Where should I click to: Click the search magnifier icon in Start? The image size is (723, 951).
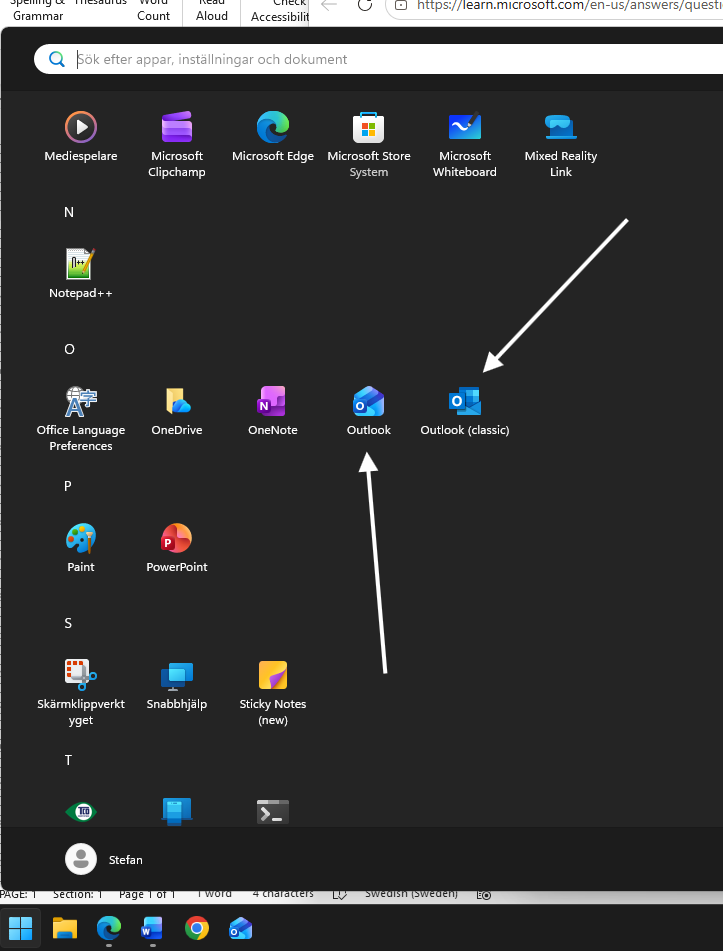[56, 59]
